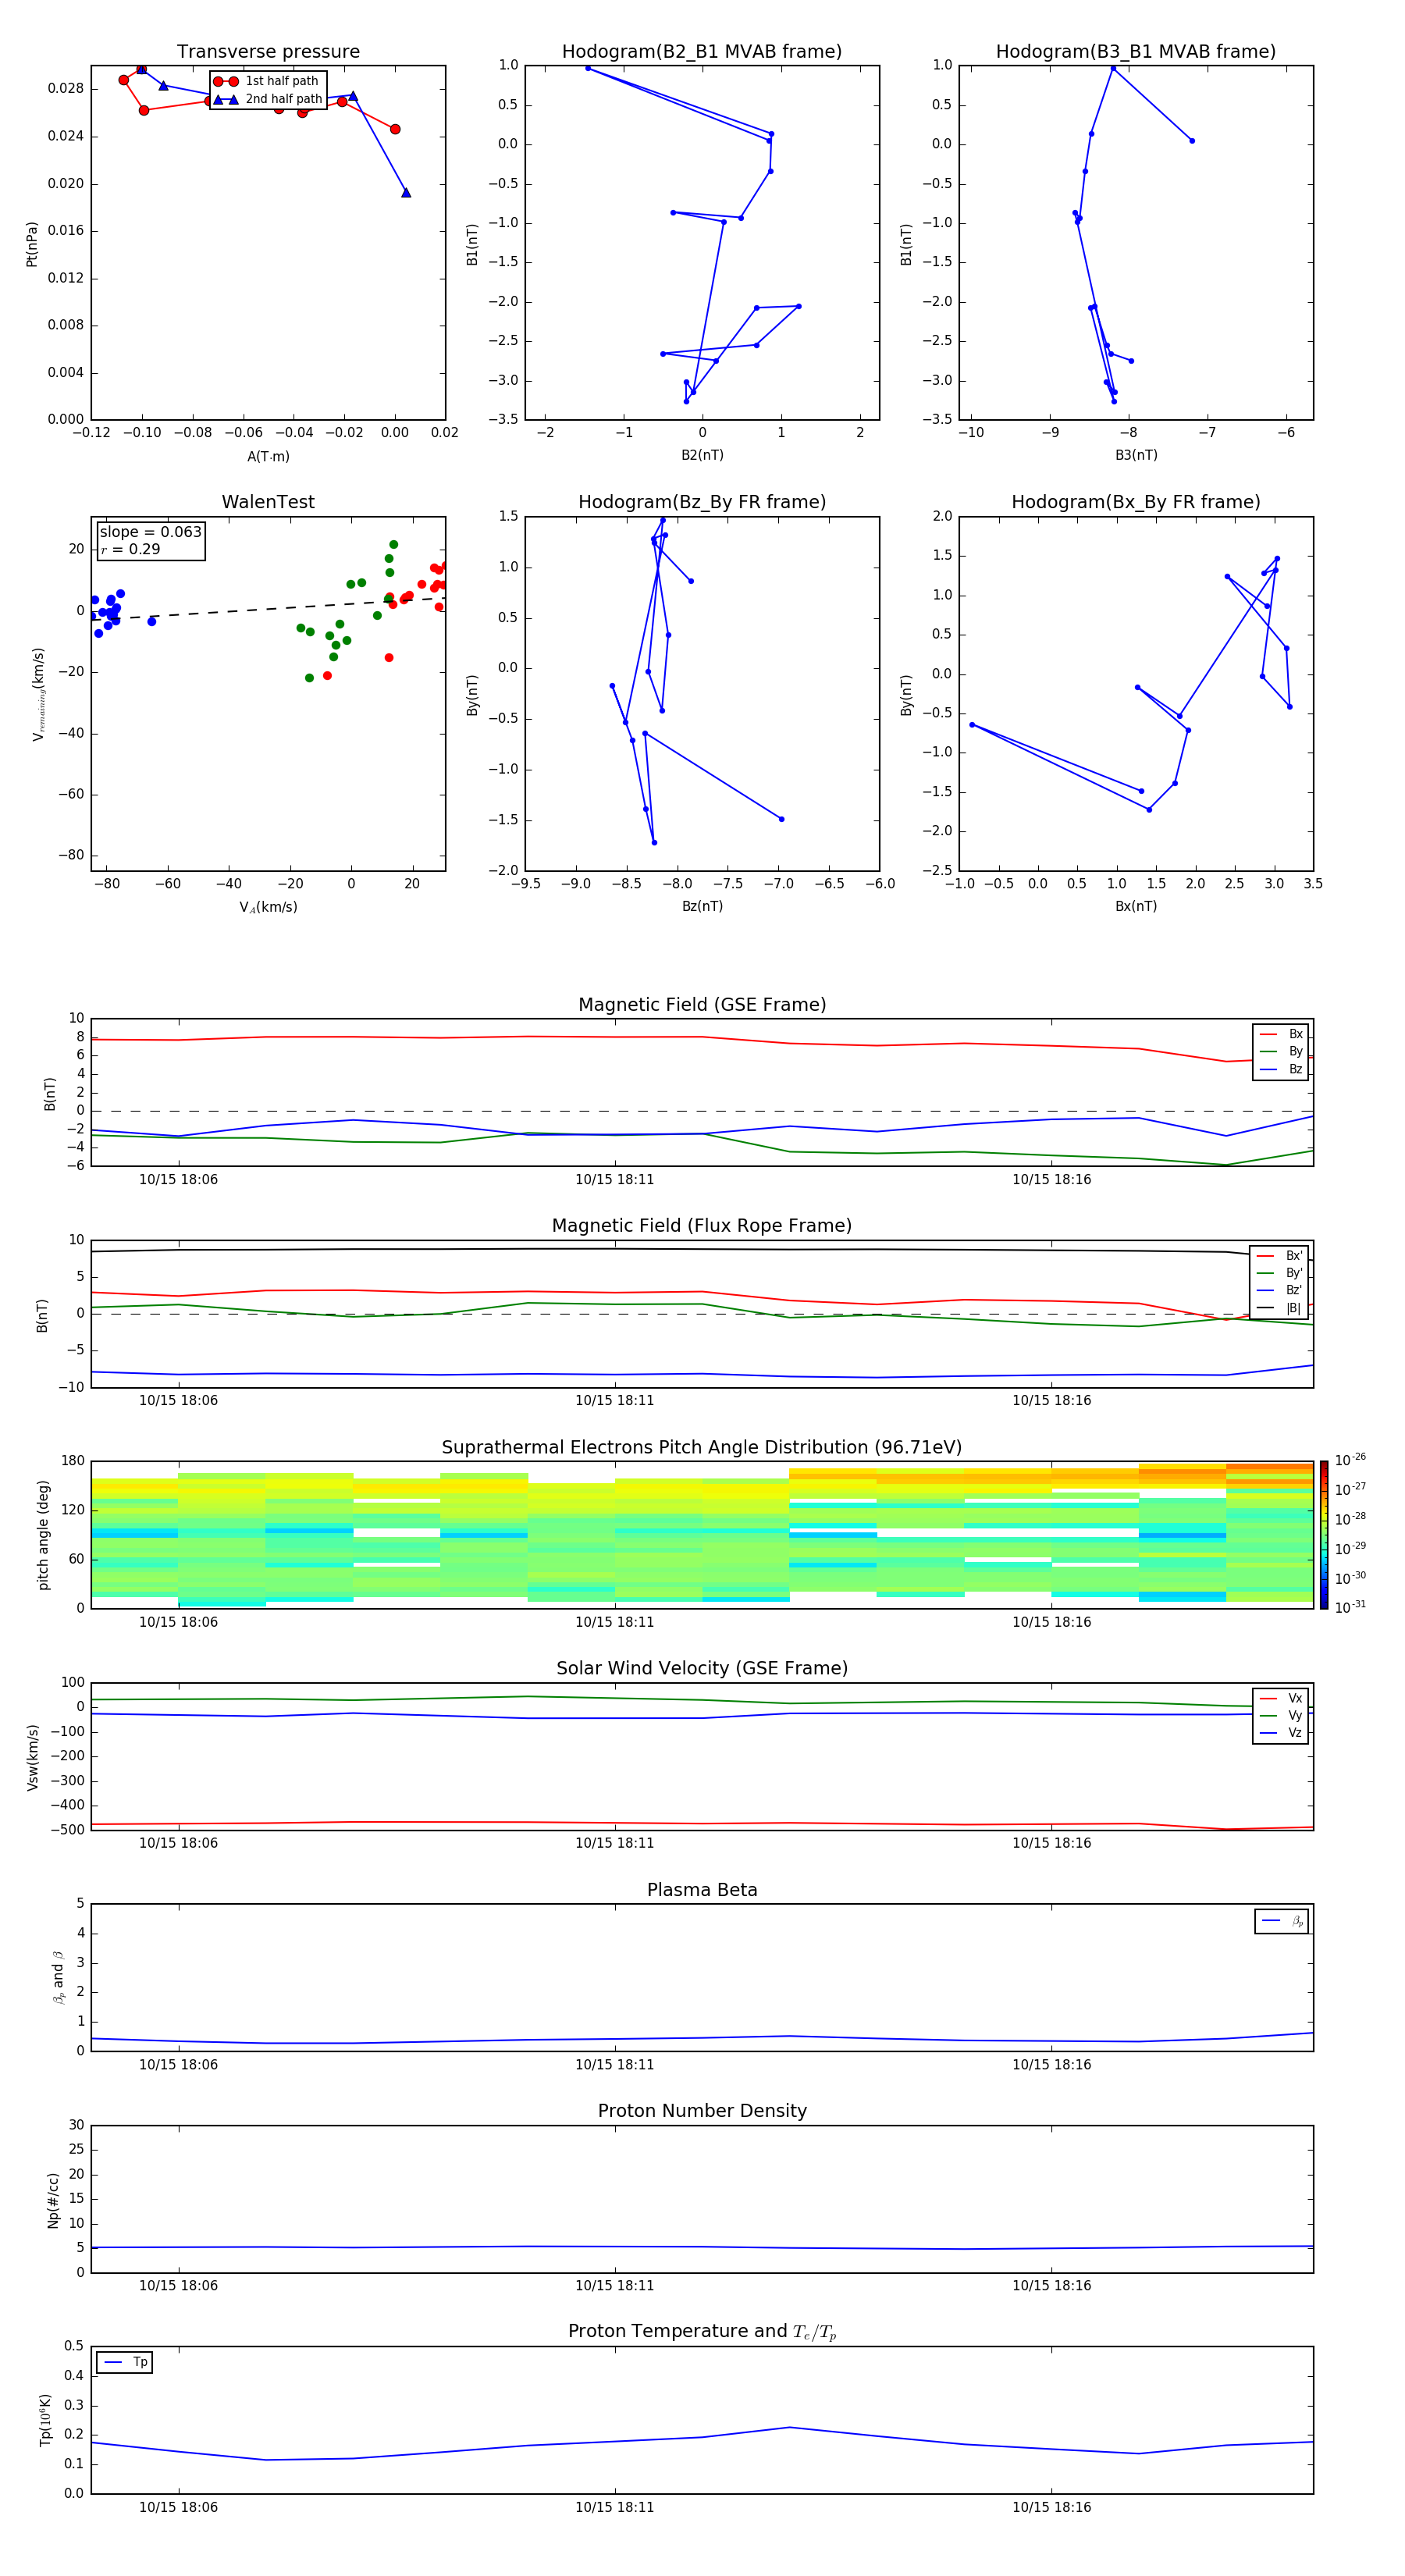The width and height of the screenshot is (1405, 2576).
Task: Select "Bx'" in the Flux Rope legend
Action: point(1280,1256)
